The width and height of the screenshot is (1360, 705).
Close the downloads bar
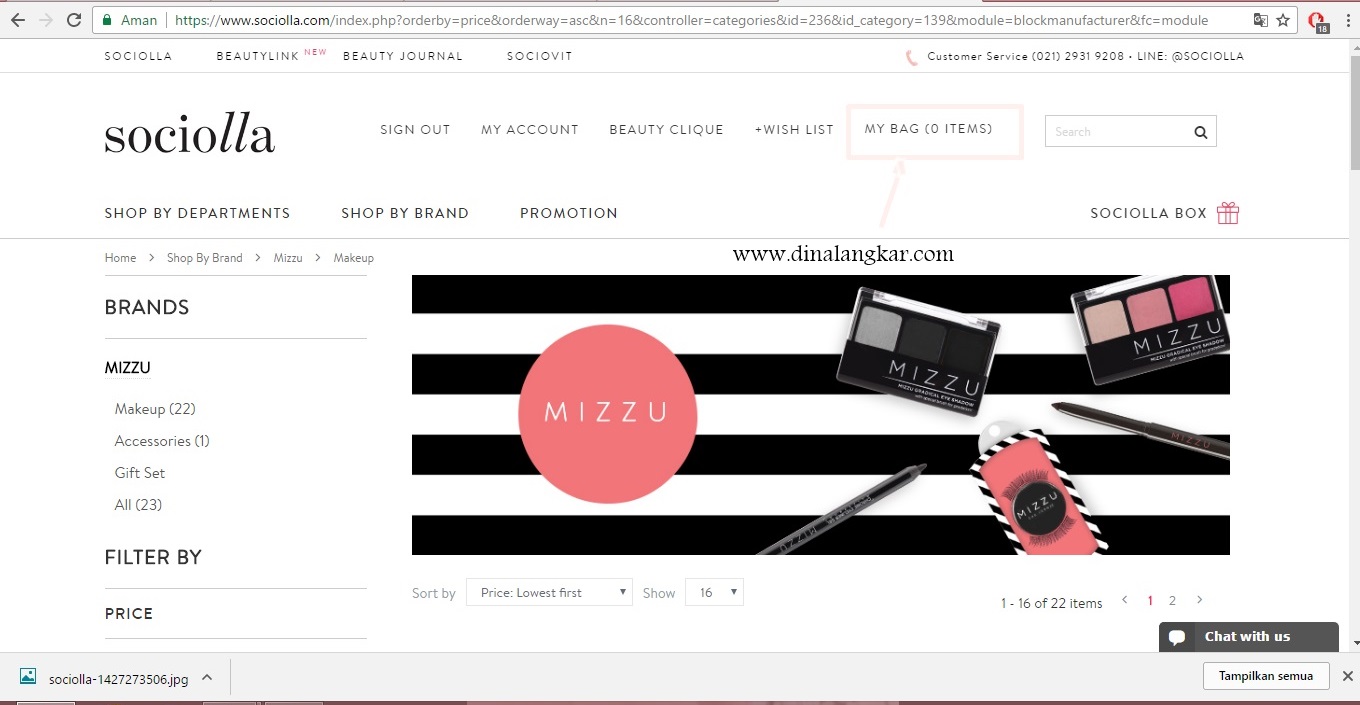(x=1347, y=676)
